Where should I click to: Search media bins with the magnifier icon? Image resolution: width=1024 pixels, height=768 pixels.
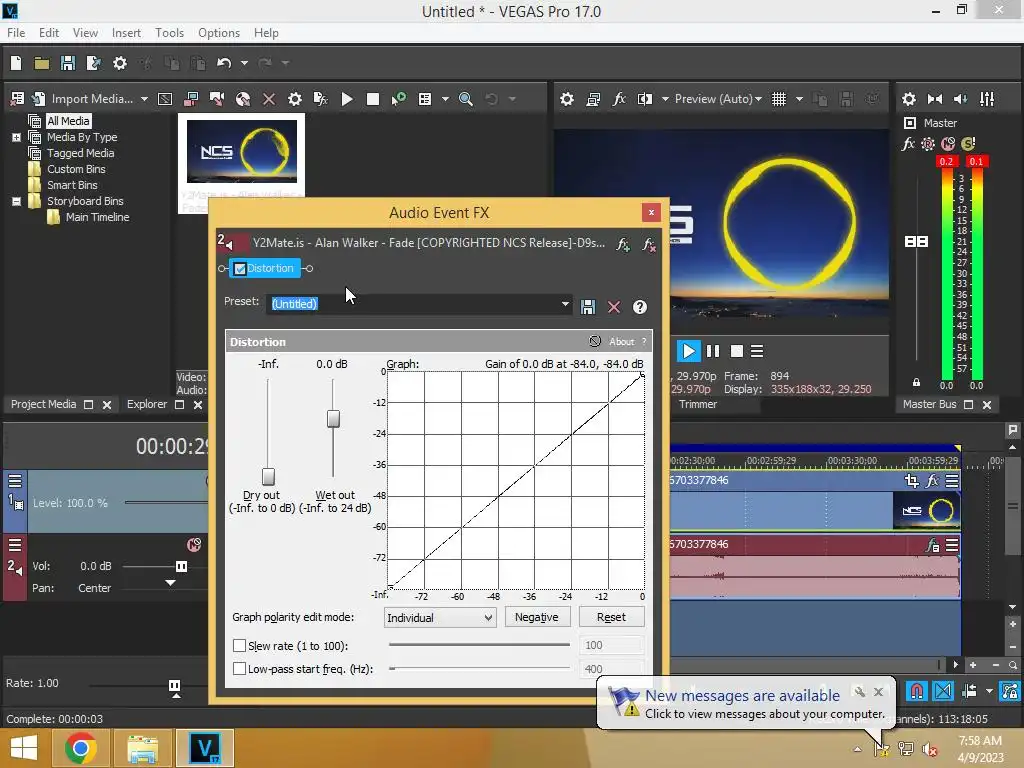point(466,99)
